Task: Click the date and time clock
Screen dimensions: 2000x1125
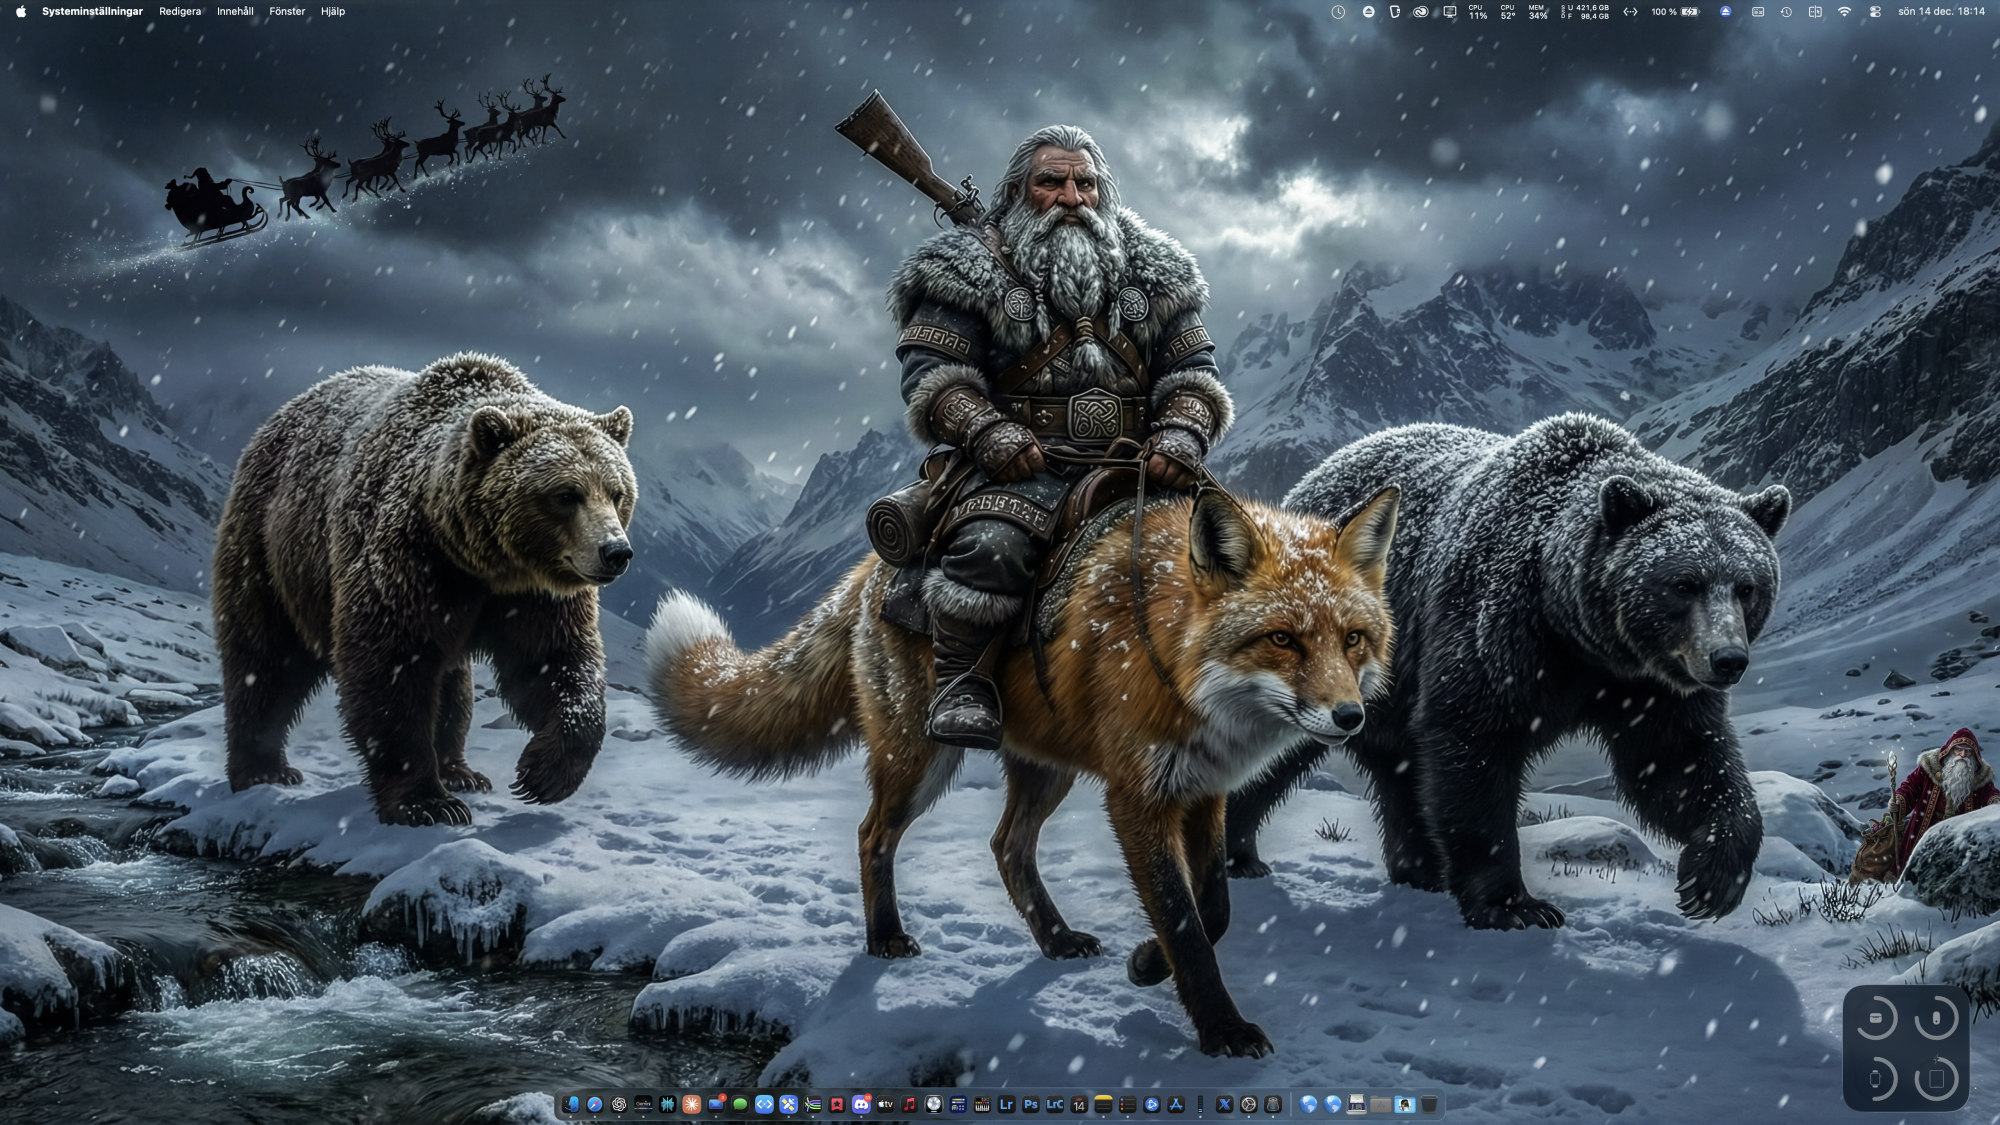Action: (x=1941, y=12)
